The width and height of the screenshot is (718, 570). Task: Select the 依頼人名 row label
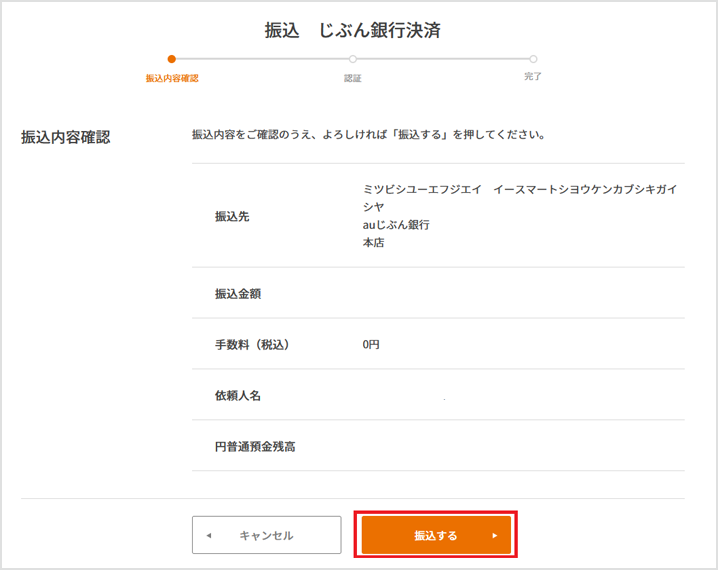(x=238, y=395)
